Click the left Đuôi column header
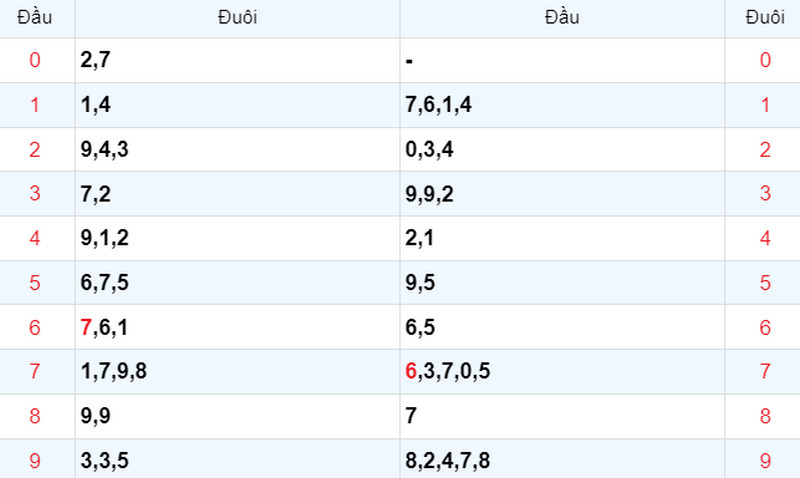Screen dimensions: 800x478 point(237,17)
